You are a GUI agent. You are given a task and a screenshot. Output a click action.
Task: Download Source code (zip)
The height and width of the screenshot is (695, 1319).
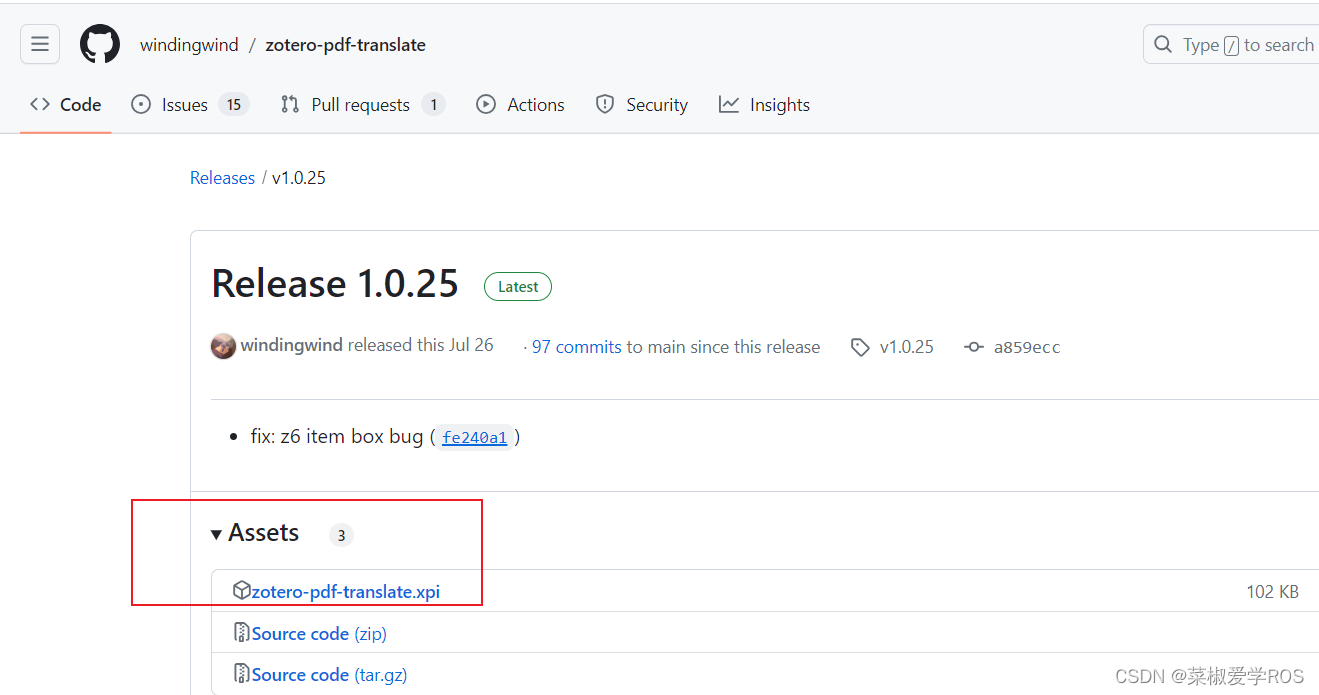point(319,634)
